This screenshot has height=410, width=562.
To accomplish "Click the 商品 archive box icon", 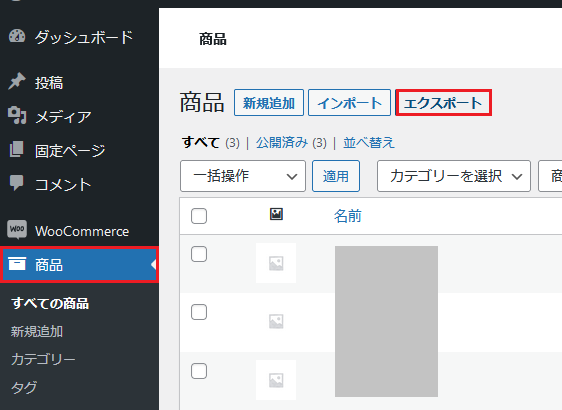I will tap(17, 264).
